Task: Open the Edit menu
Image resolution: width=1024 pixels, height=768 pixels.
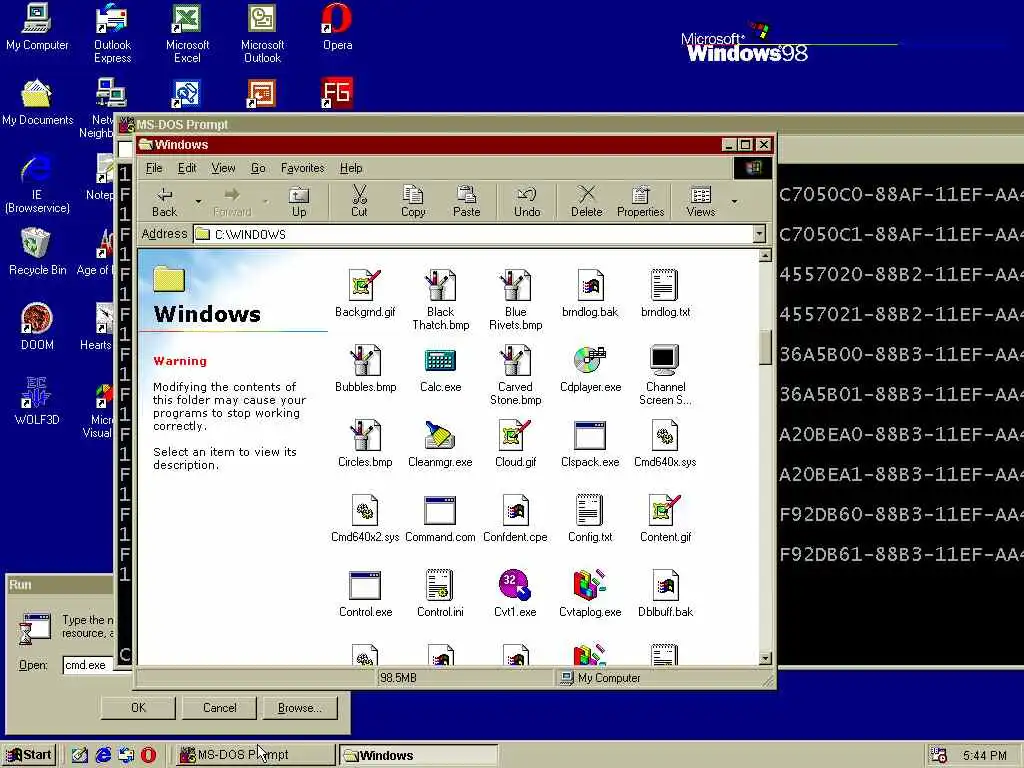Action: [x=187, y=168]
